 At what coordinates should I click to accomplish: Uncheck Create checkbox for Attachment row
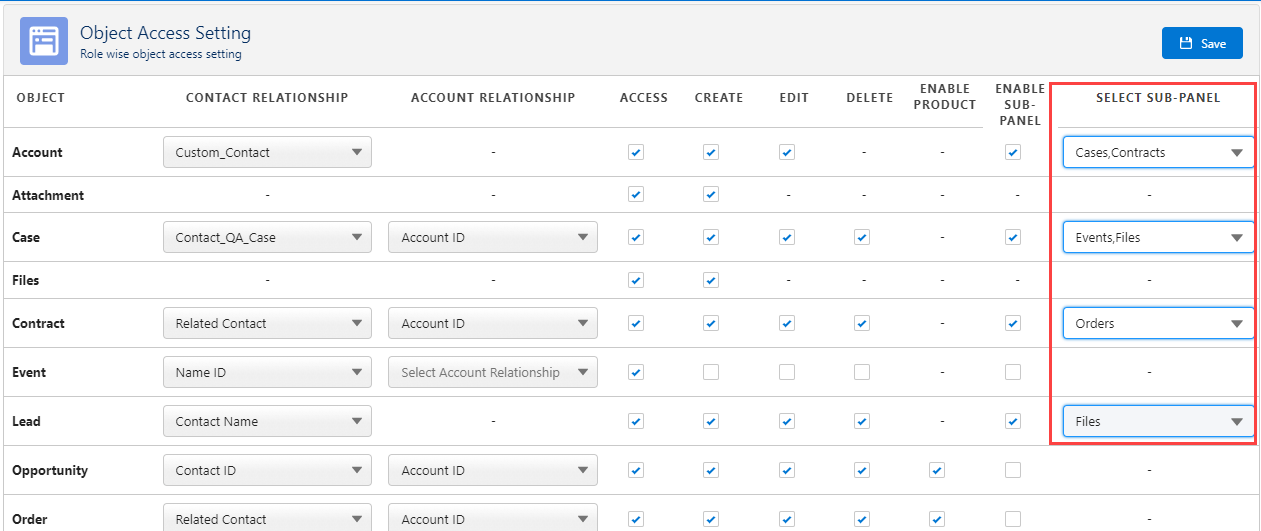pos(711,195)
